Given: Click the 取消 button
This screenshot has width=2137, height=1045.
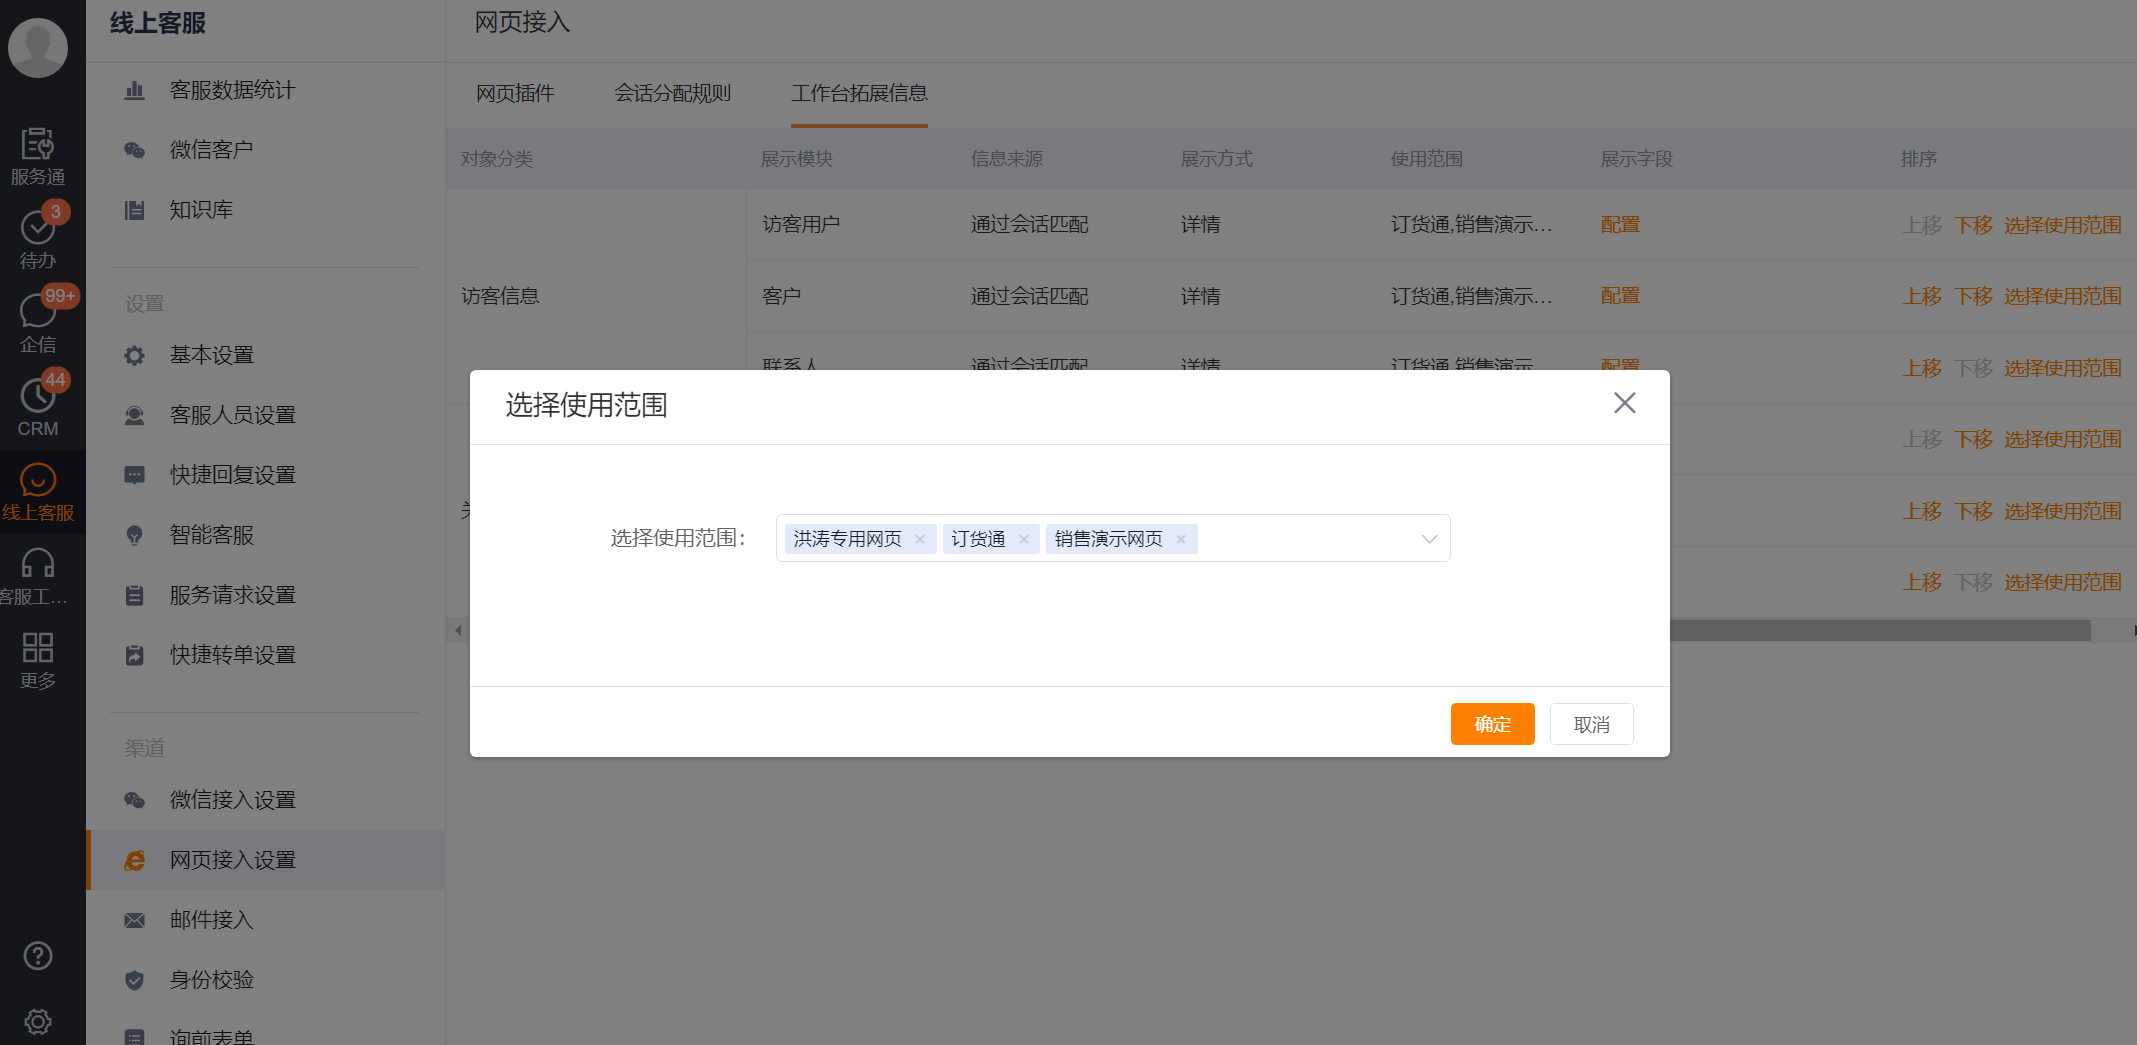Looking at the screenshot, I should 1591,724.
